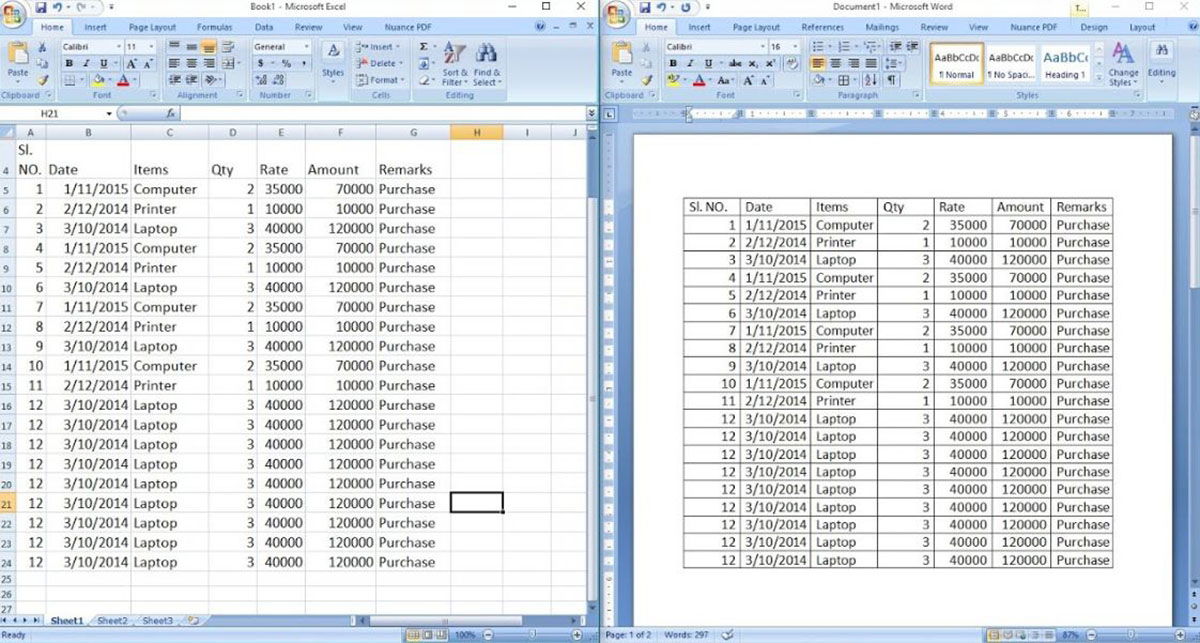
Task: Select the Format Painter in Excel
Action: coord(44,80)
